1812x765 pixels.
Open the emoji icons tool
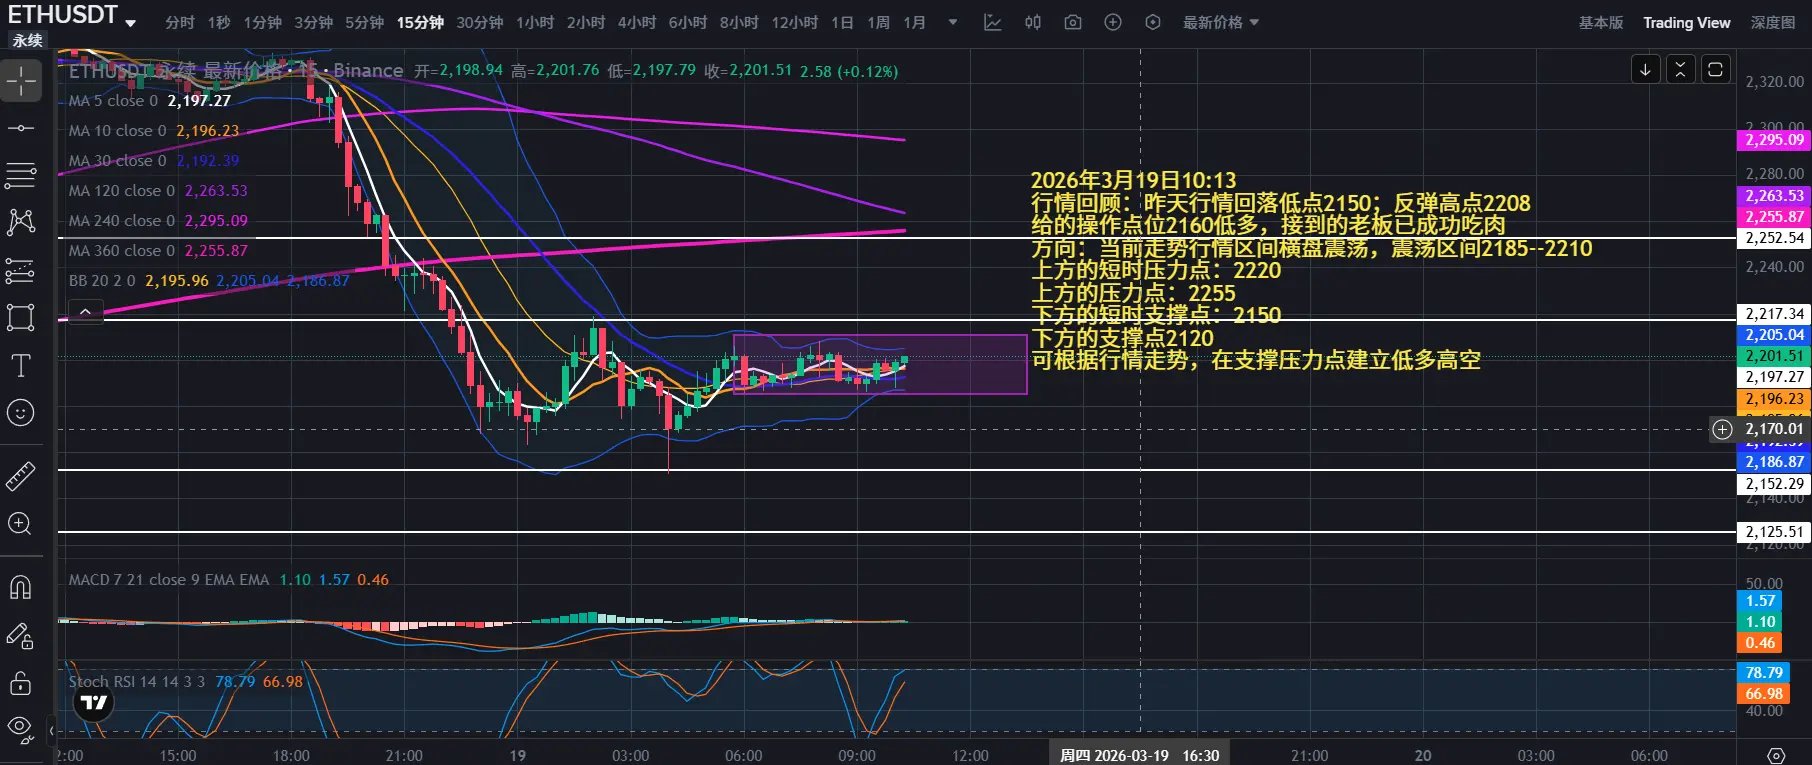click(21, 413)
